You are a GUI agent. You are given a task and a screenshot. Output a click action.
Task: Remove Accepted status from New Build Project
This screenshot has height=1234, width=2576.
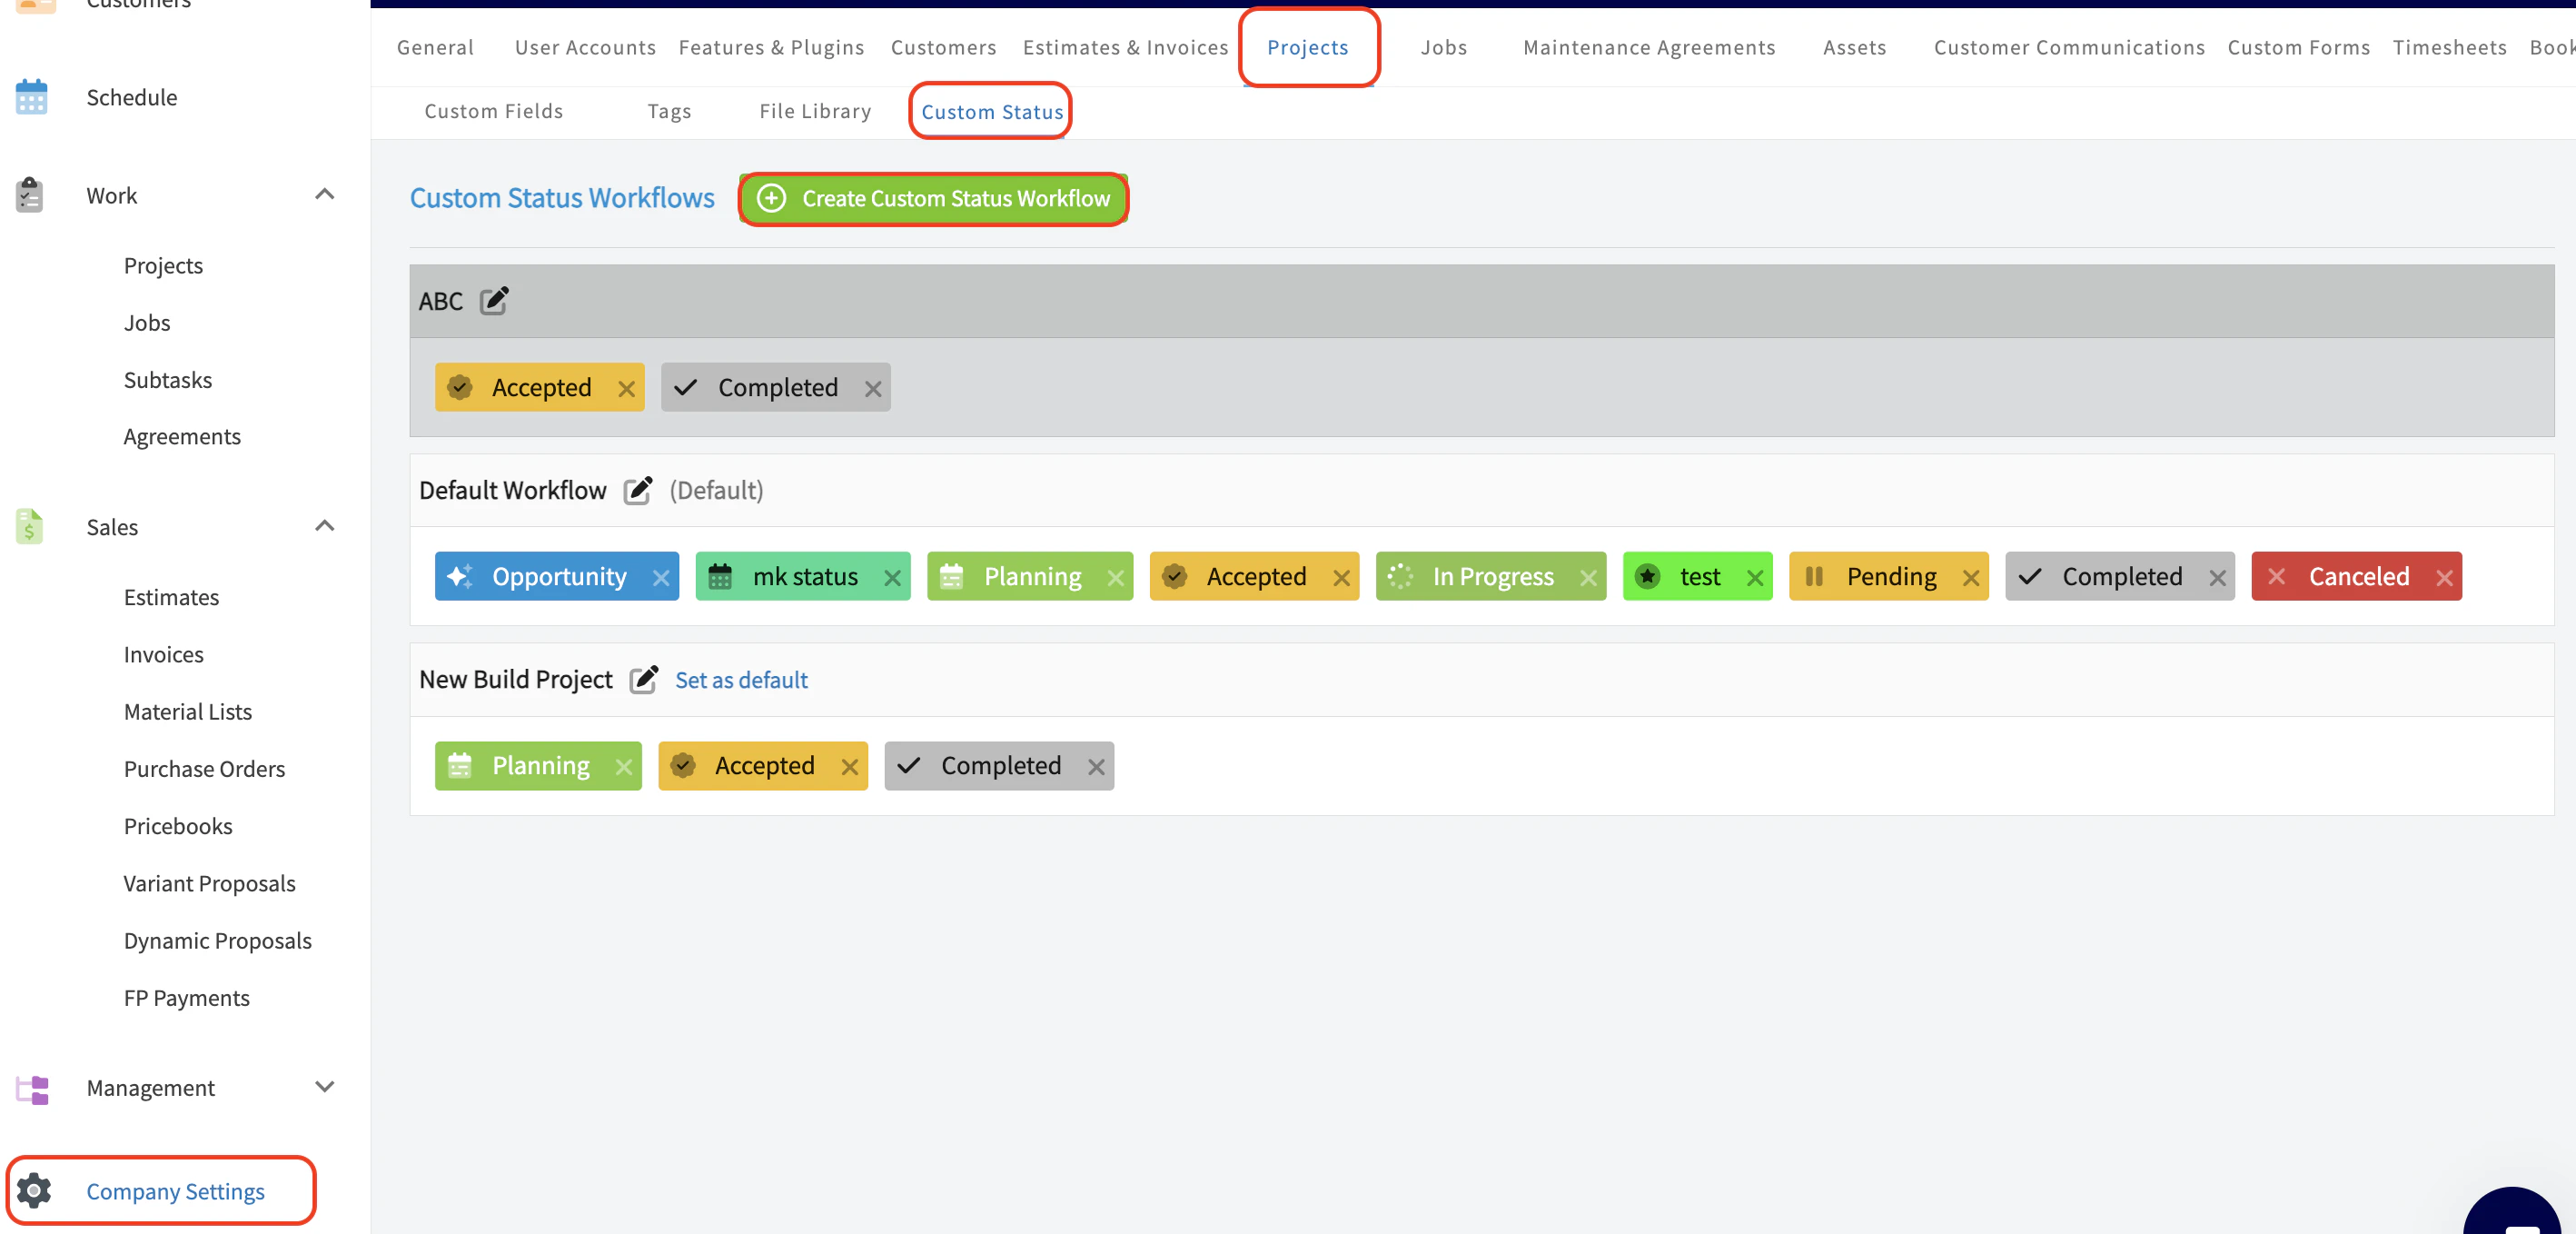(x=850, y=766)
